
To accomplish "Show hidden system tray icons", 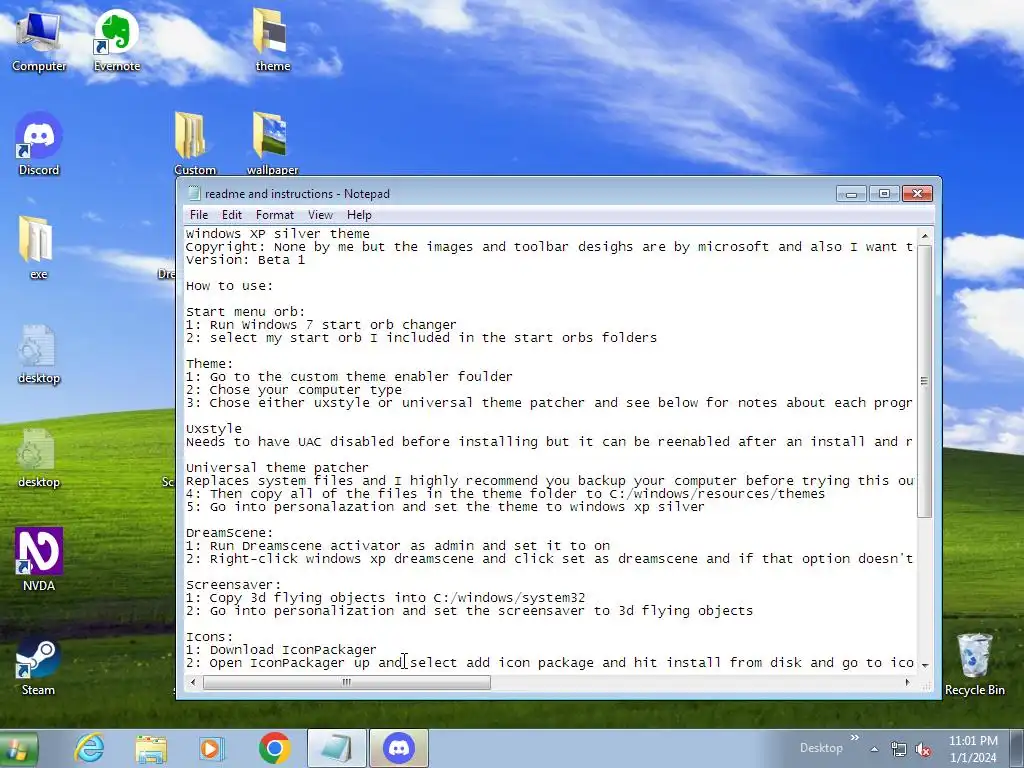I will [874, 749].
